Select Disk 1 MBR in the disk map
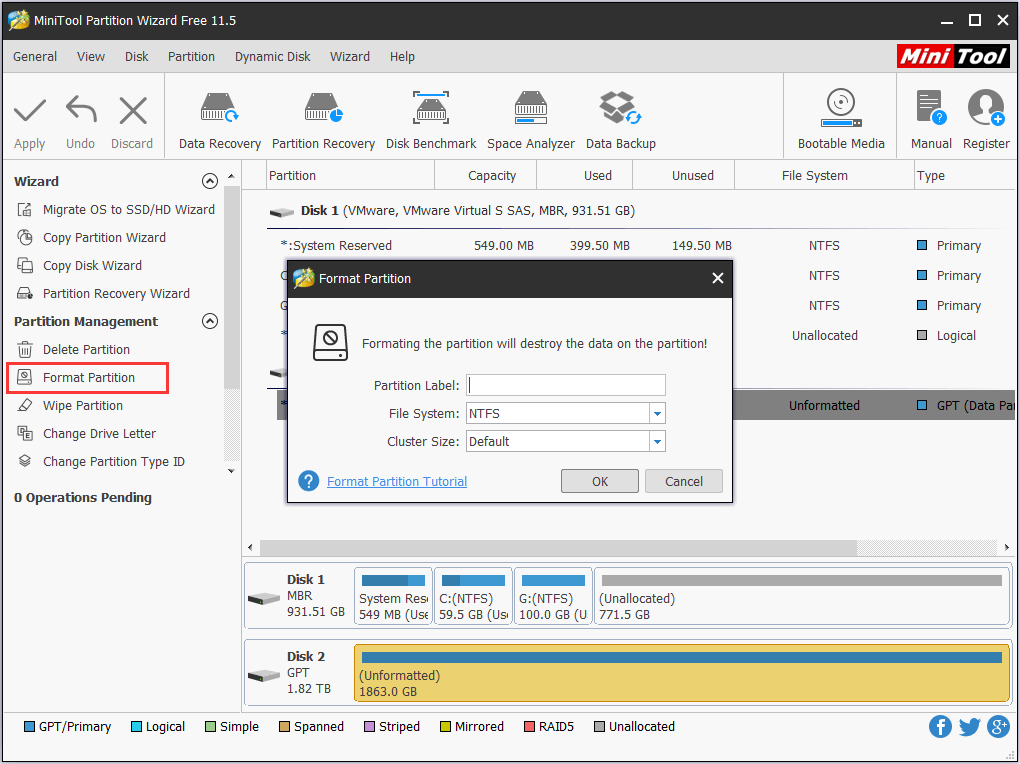 tap(298, 596)
